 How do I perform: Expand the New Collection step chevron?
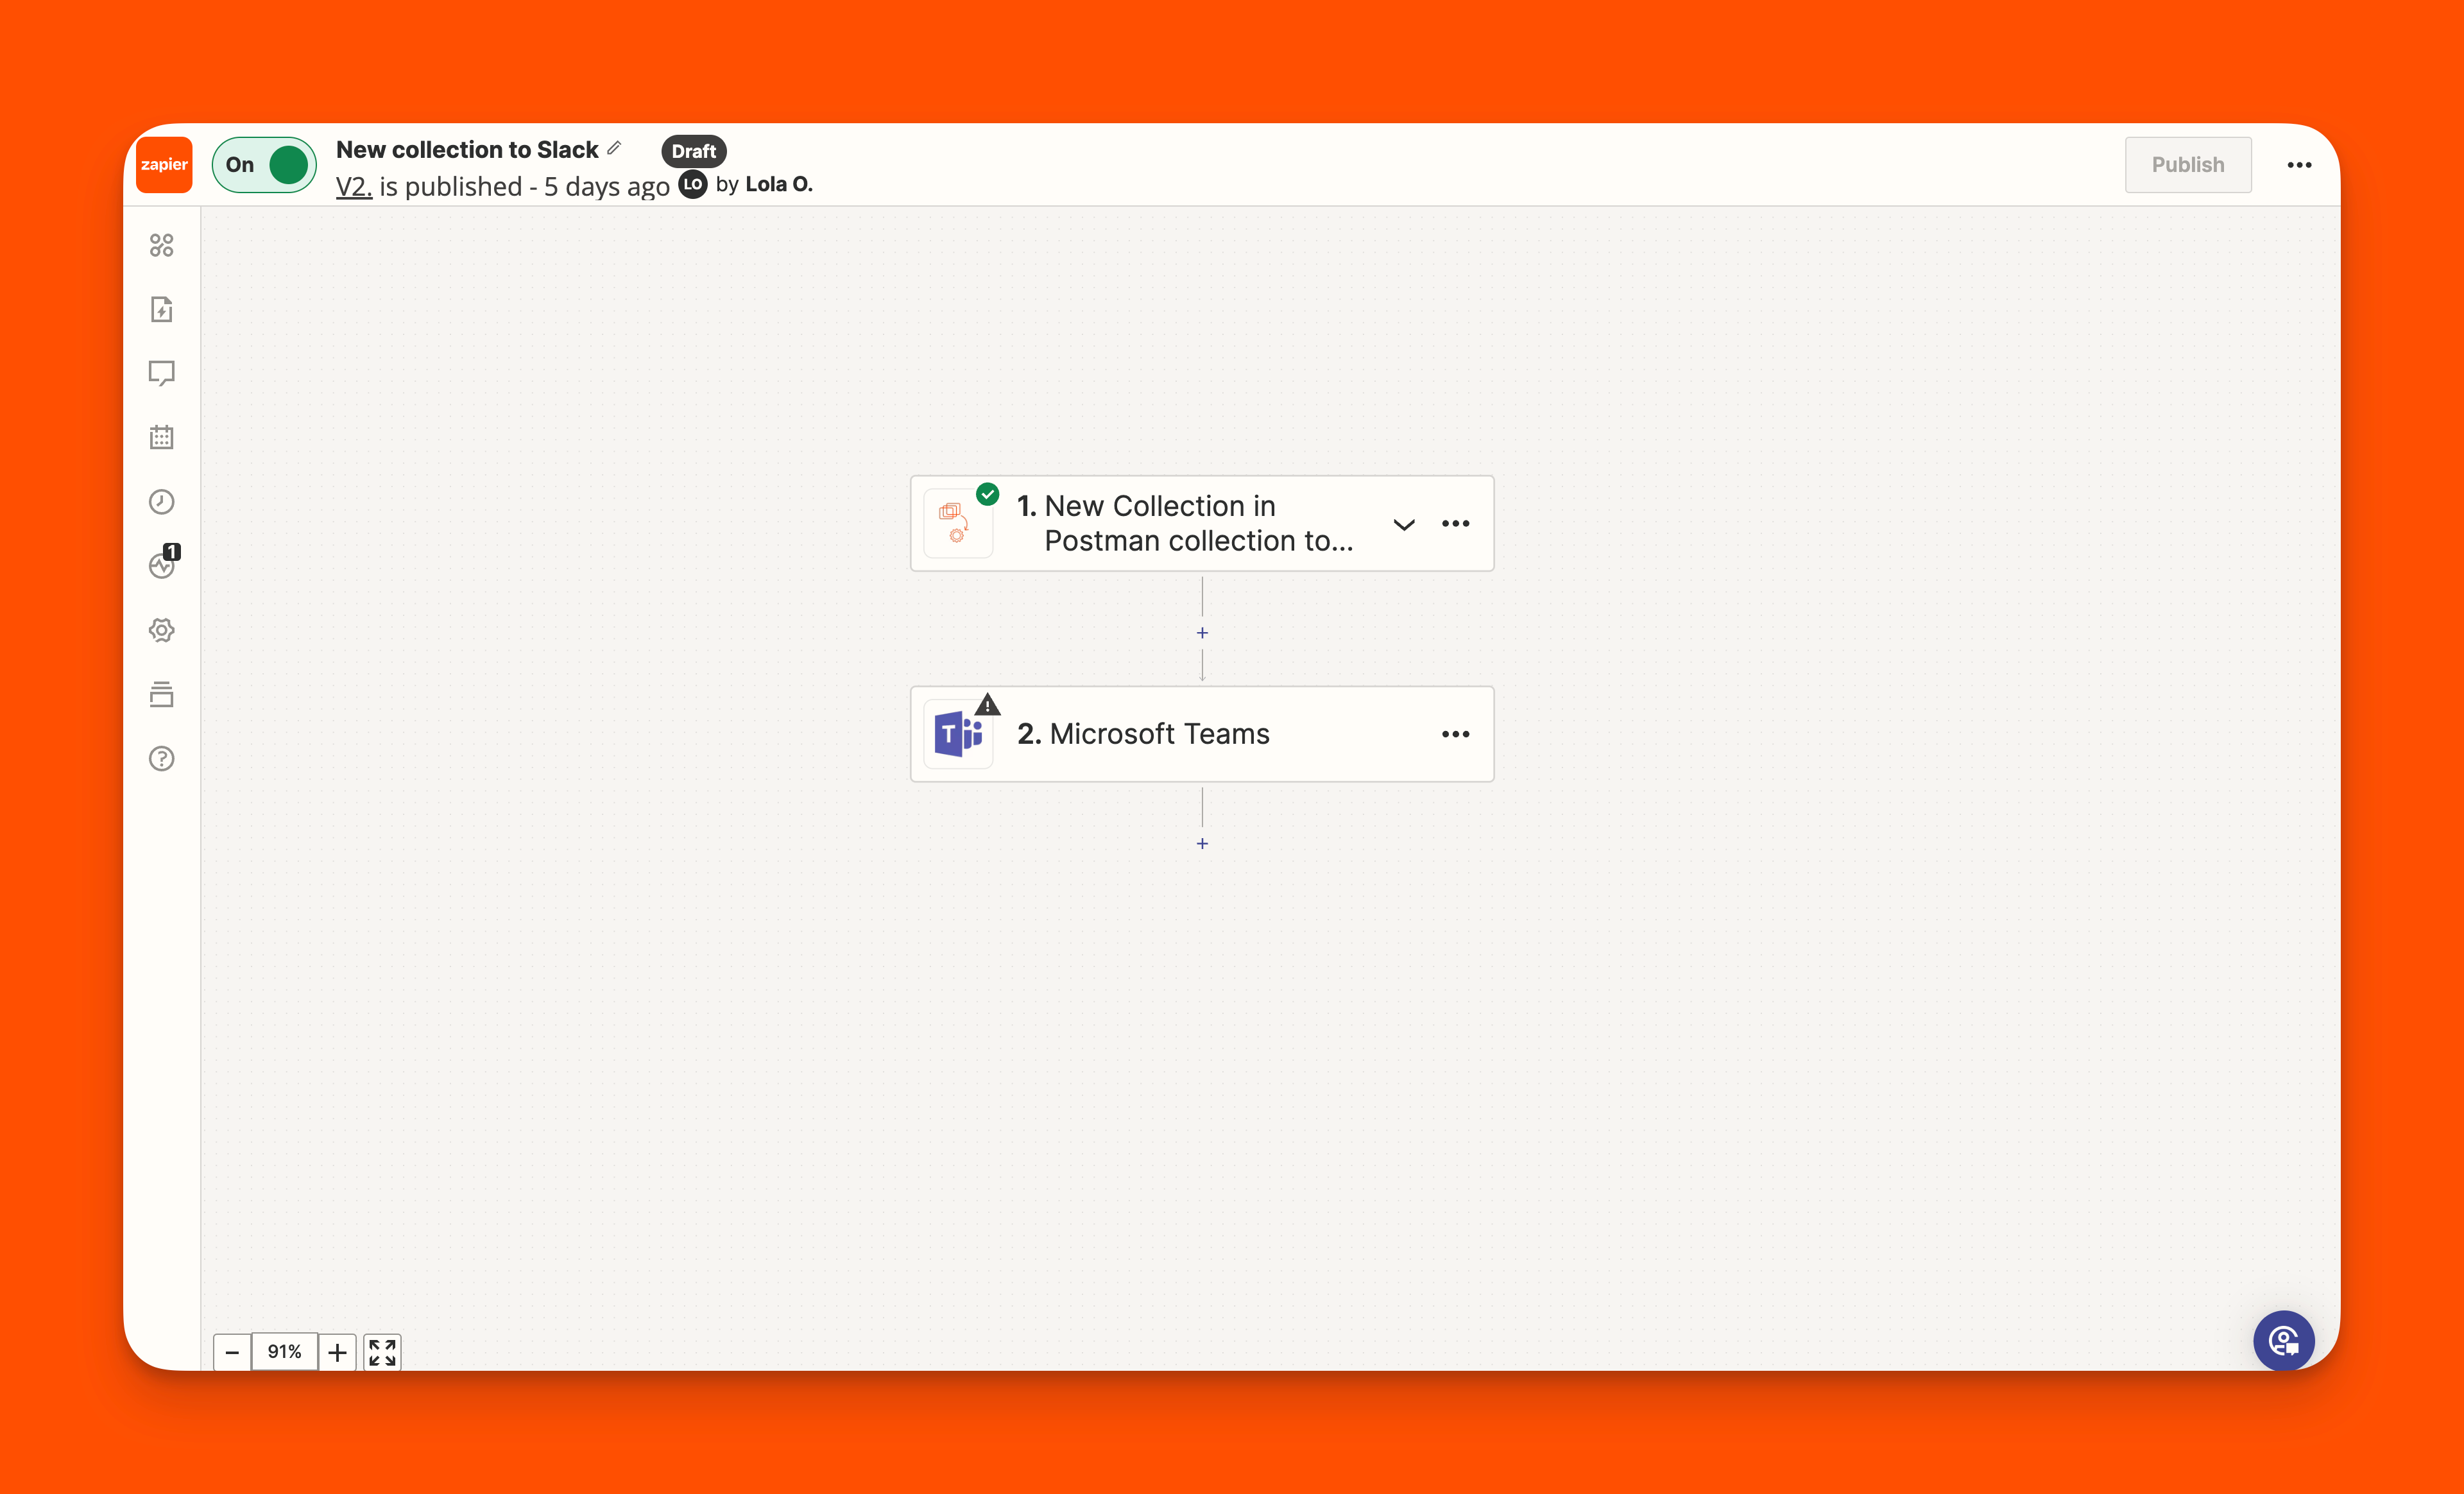1404,524
